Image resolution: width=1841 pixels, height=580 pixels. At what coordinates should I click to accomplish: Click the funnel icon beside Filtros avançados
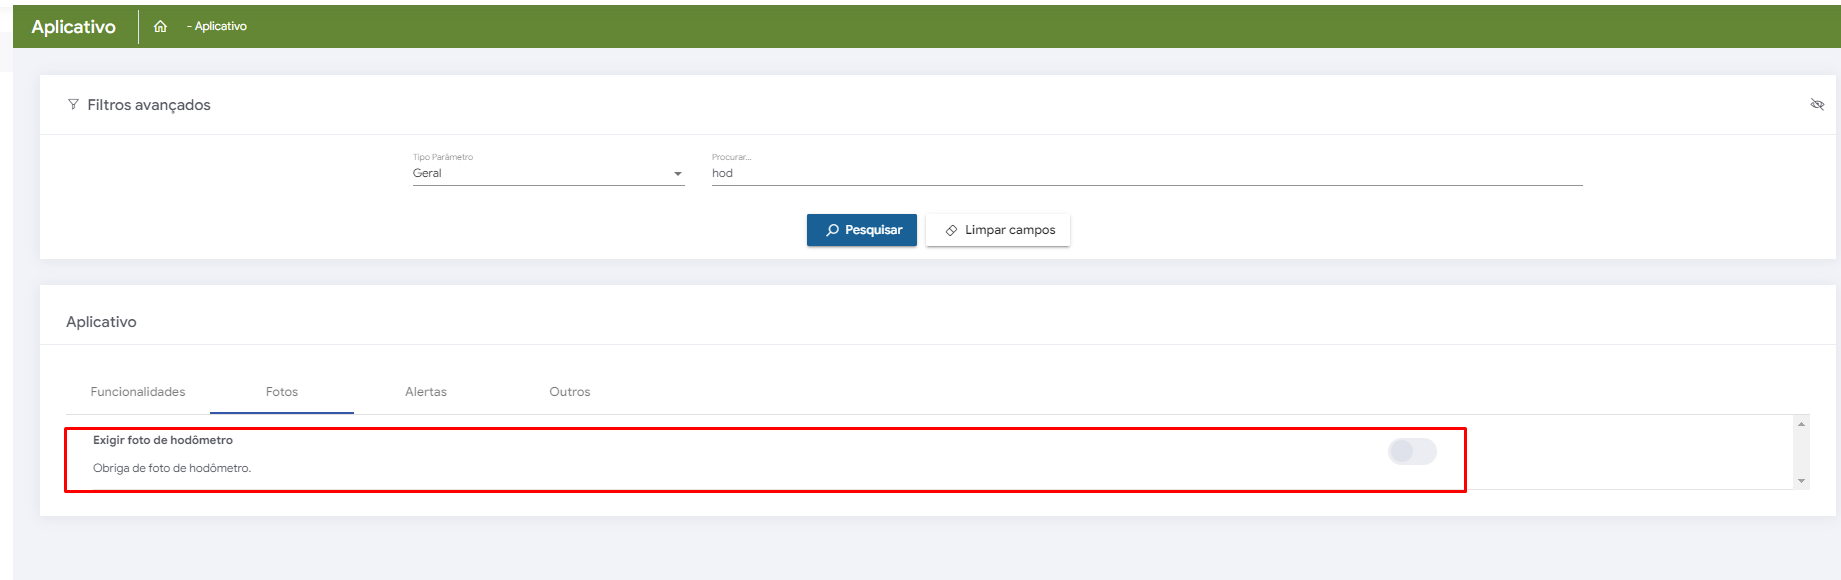click(73, 105)
